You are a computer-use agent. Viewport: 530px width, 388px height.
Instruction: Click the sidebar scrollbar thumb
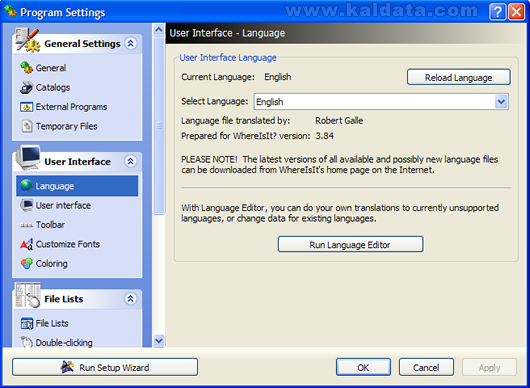point(159,125)
